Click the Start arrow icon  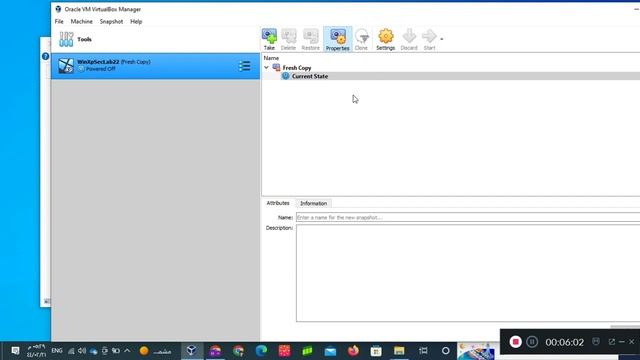pyautogui.click(x=429, y=39)
